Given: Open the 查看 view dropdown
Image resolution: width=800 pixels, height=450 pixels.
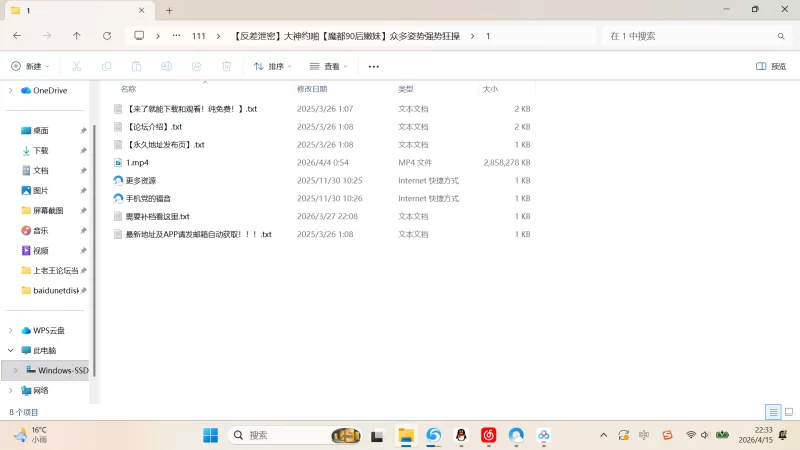Looking at the screenshot, I should pos(329,66).
